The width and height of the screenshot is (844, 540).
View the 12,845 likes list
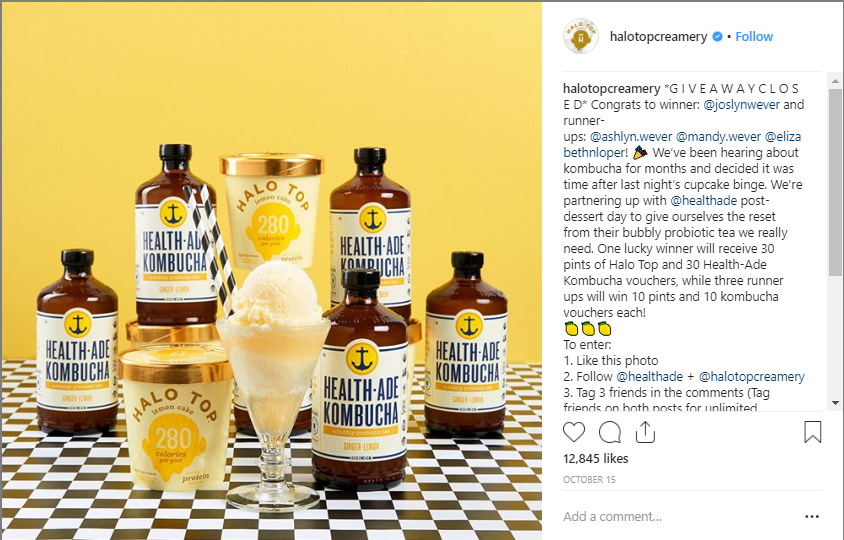595,459
